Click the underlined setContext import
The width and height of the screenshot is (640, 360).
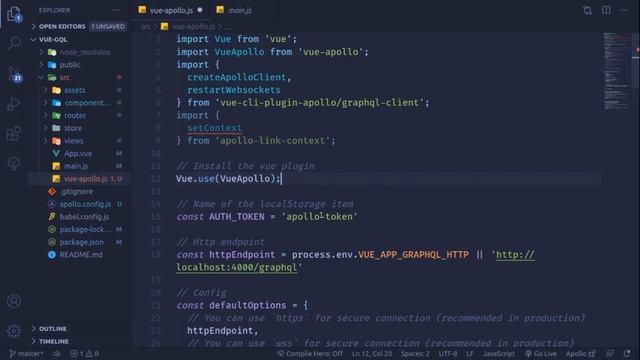(x=214, y=128)
